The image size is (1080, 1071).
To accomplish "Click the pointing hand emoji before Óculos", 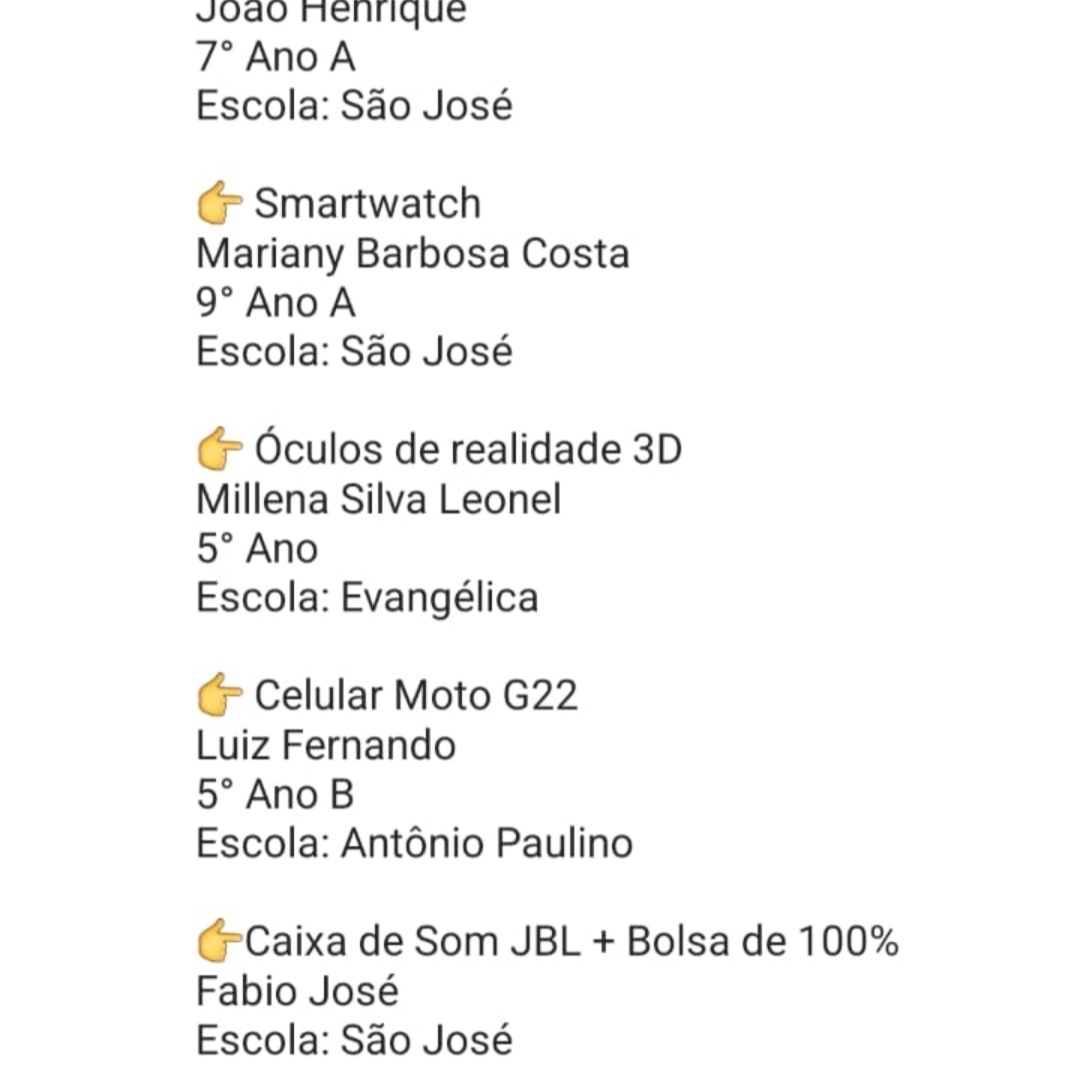I will 220,448.
